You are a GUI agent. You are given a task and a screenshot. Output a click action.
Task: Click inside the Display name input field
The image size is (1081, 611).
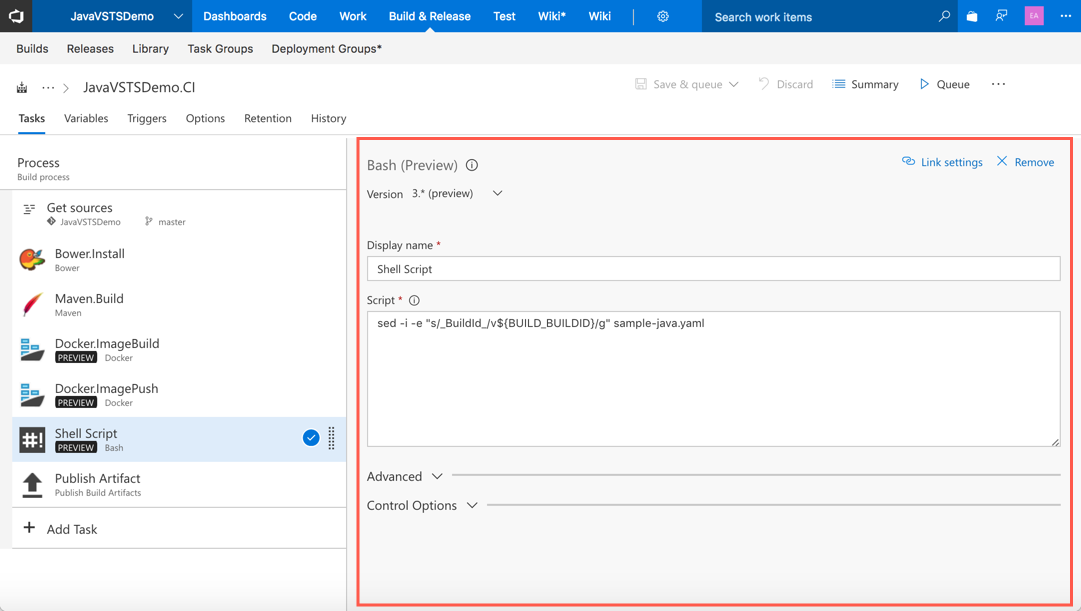point(711,268)
